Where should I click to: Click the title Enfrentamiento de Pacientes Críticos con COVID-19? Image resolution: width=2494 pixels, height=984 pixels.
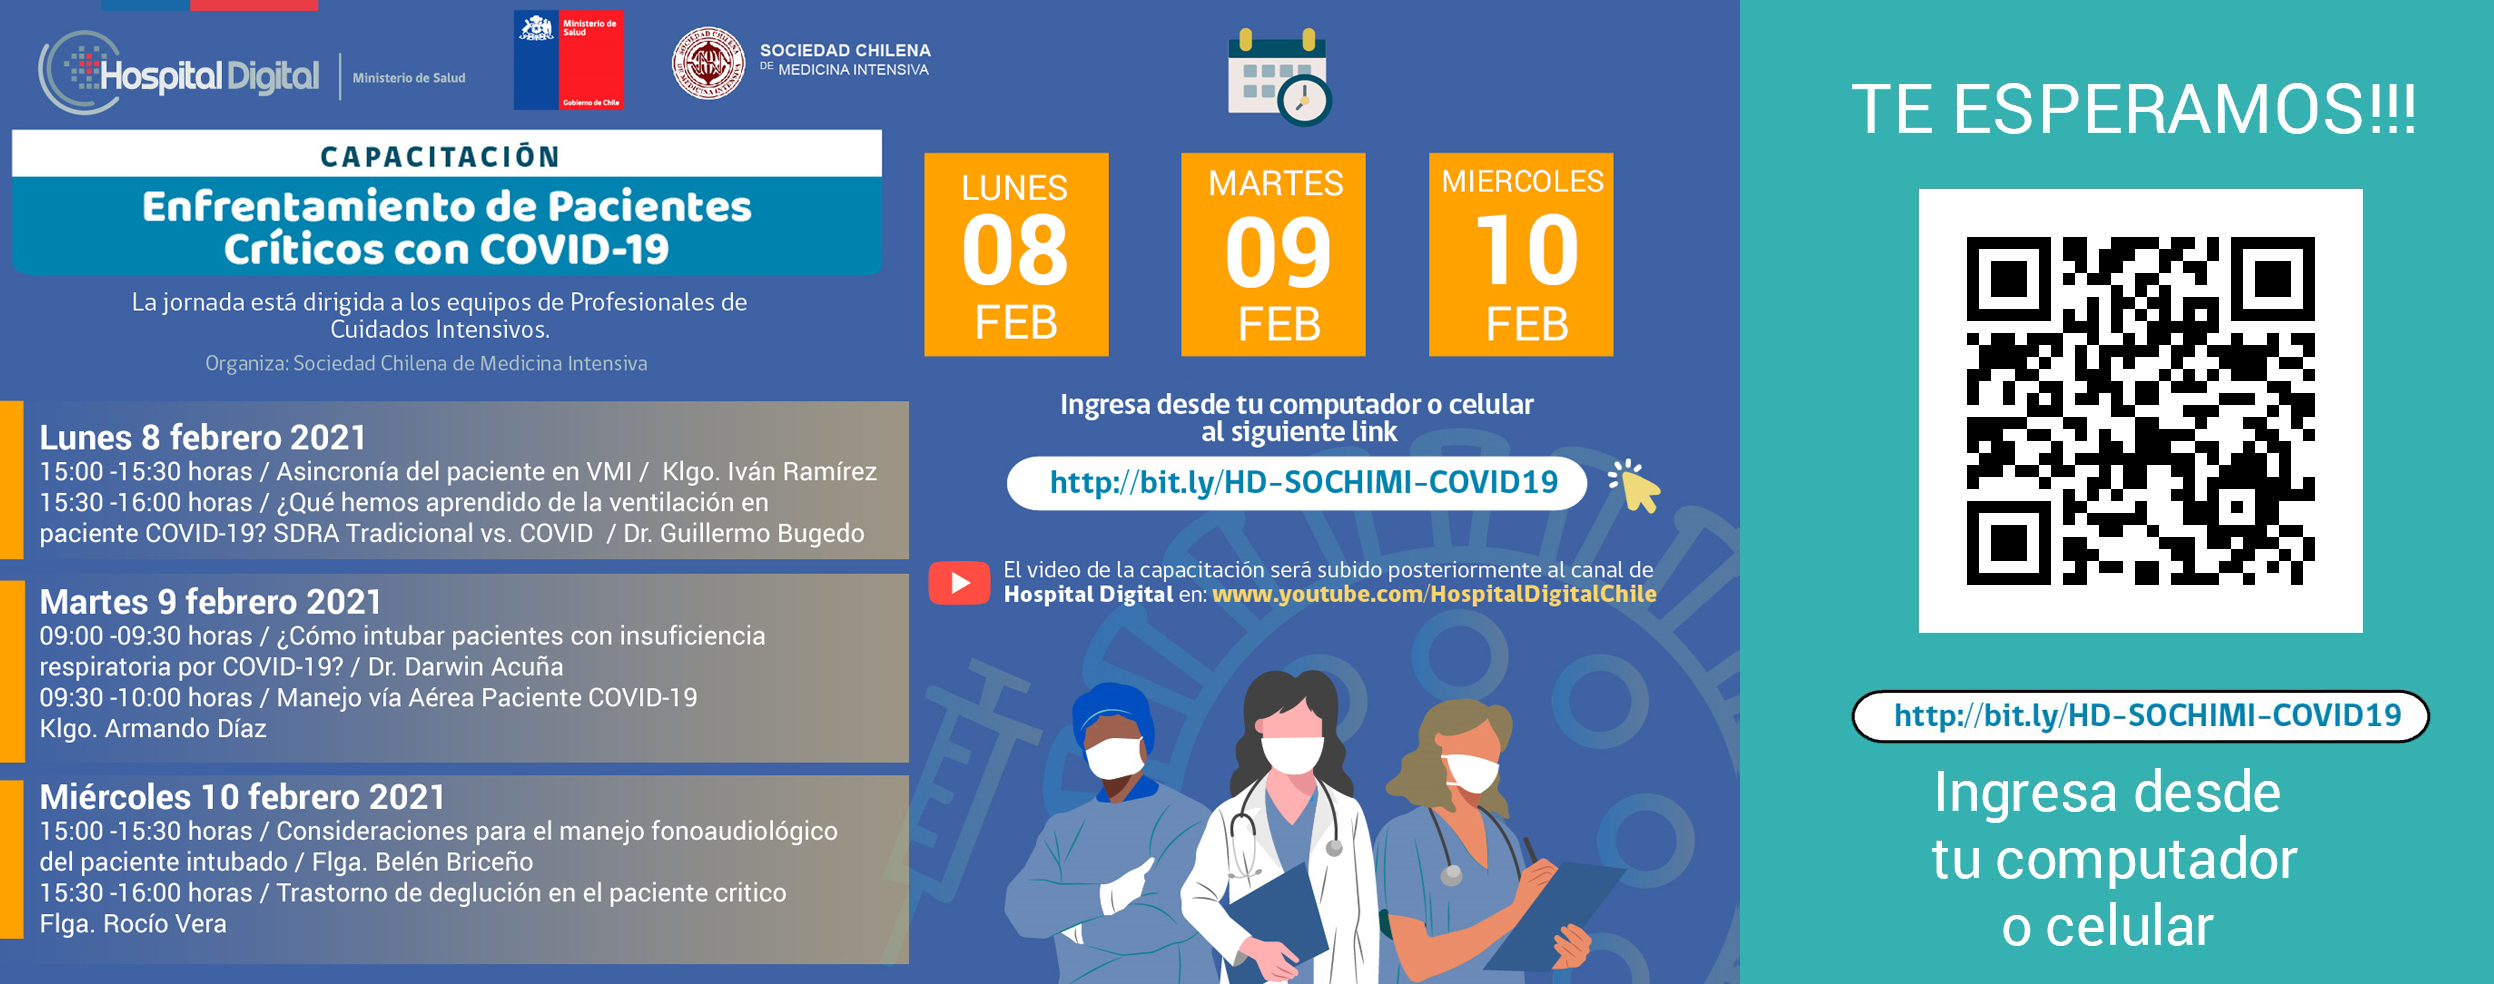pos(447,227)
